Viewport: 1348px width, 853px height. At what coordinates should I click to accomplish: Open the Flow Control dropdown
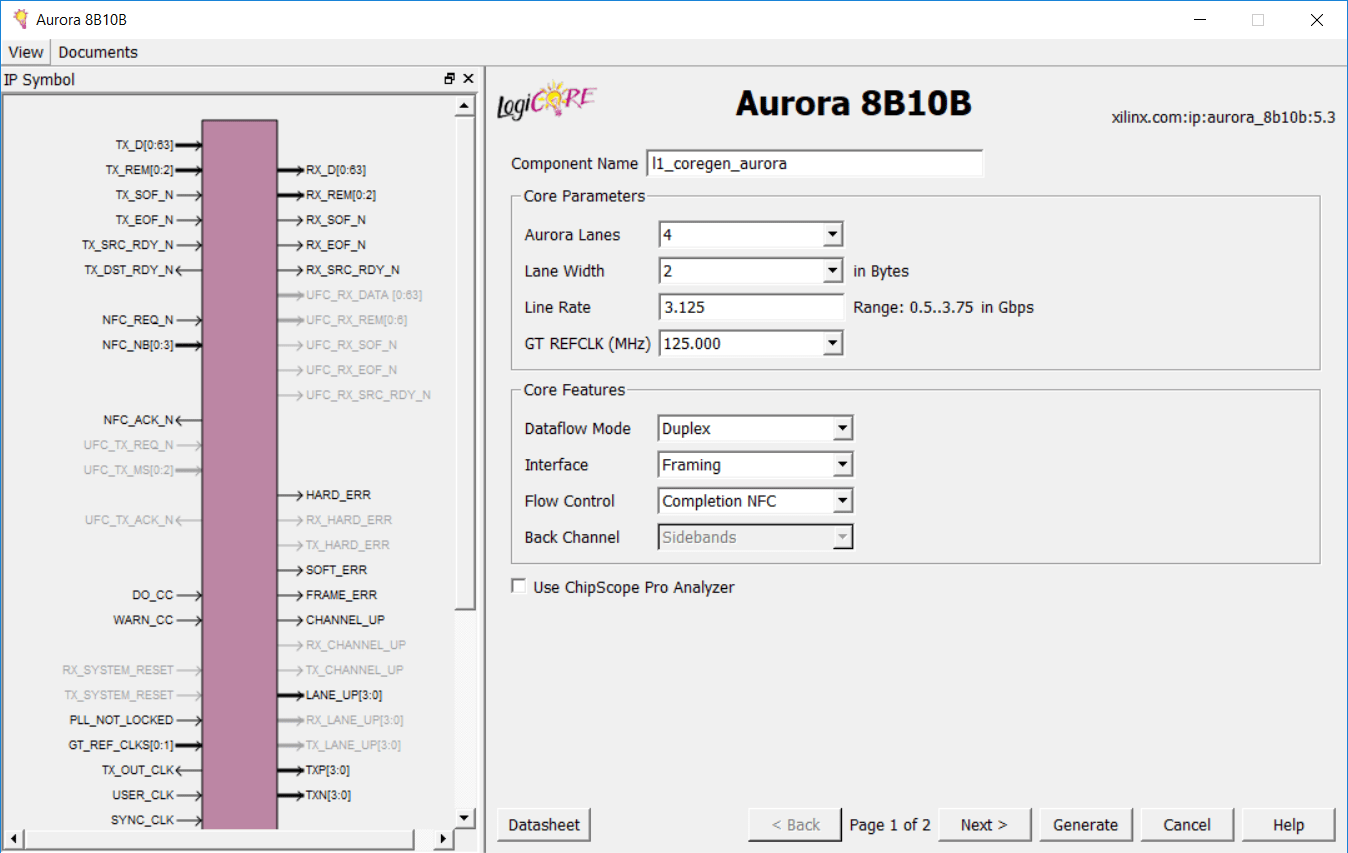pos(841,500)
